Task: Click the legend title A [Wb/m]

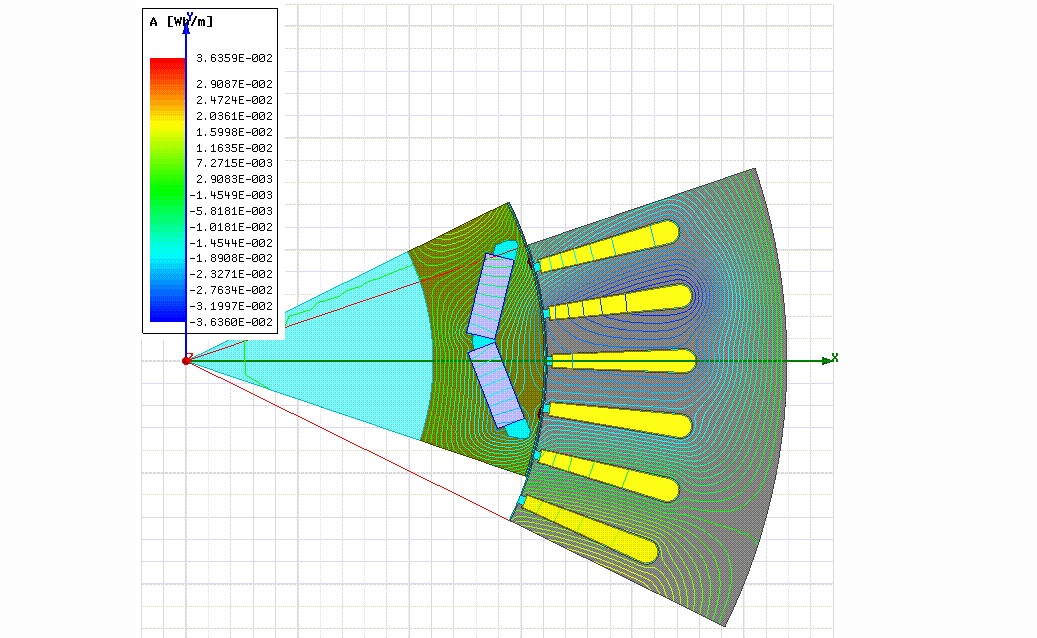Action: coord(181,22)
